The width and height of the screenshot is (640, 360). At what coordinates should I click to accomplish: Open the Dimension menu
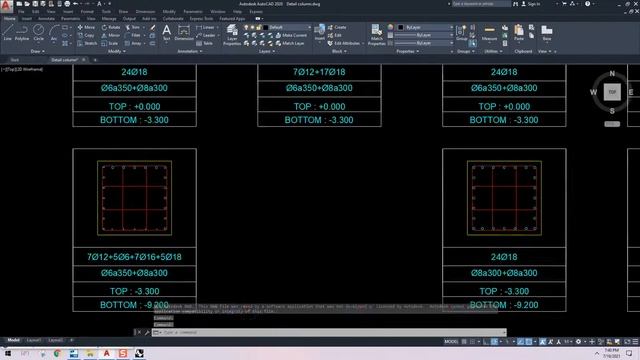[145, 12]
